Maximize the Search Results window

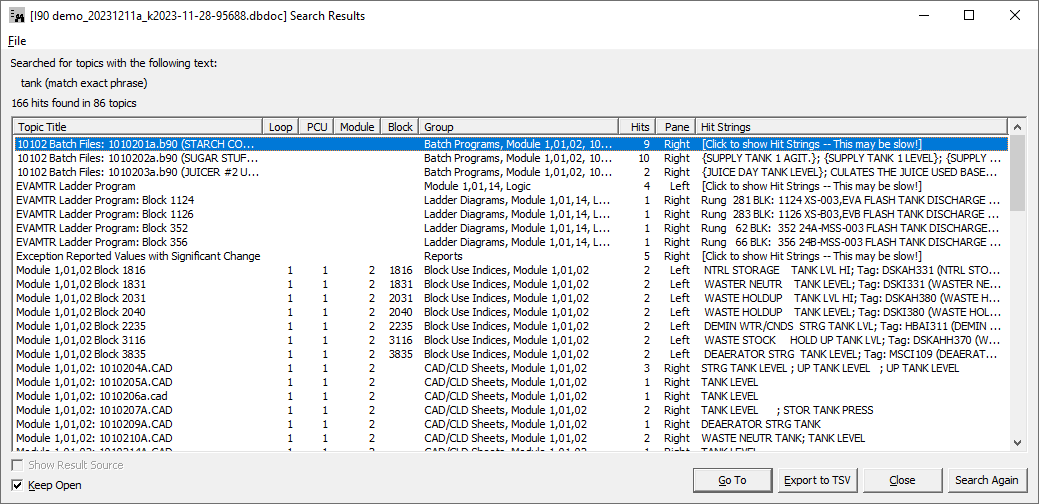(x=969, y=15)
